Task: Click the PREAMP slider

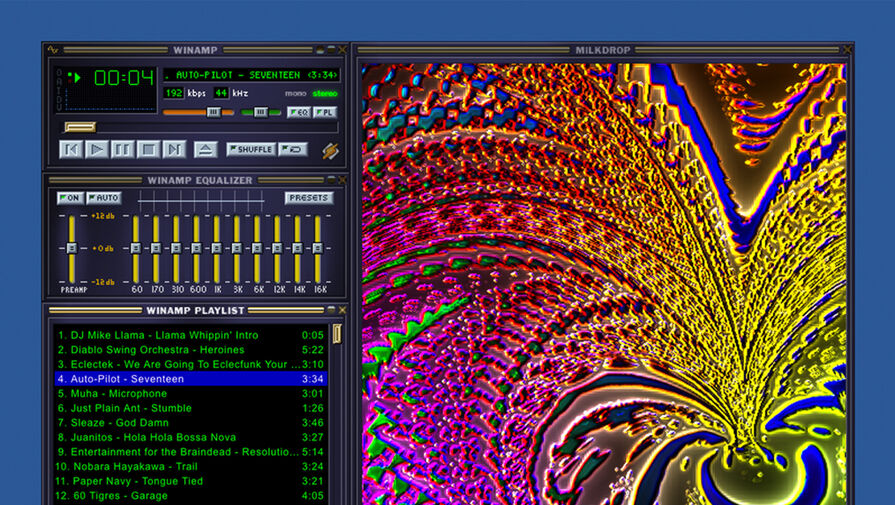Action: 71,249
